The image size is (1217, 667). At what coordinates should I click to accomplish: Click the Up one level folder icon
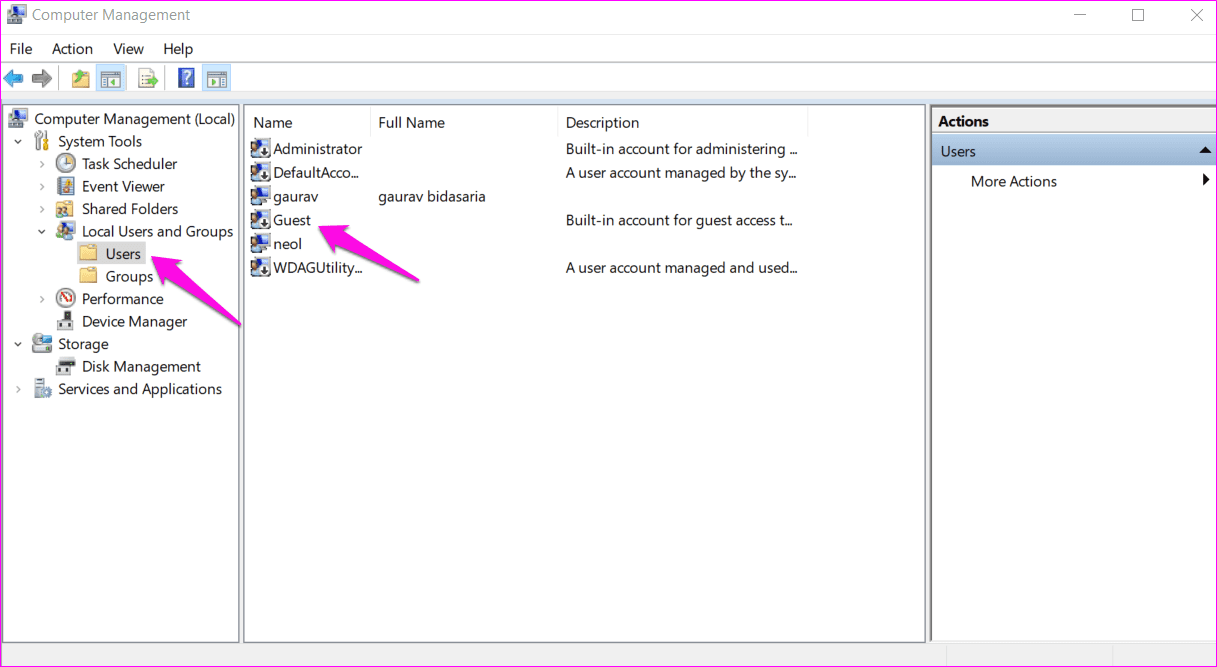[x=79, y=78]
